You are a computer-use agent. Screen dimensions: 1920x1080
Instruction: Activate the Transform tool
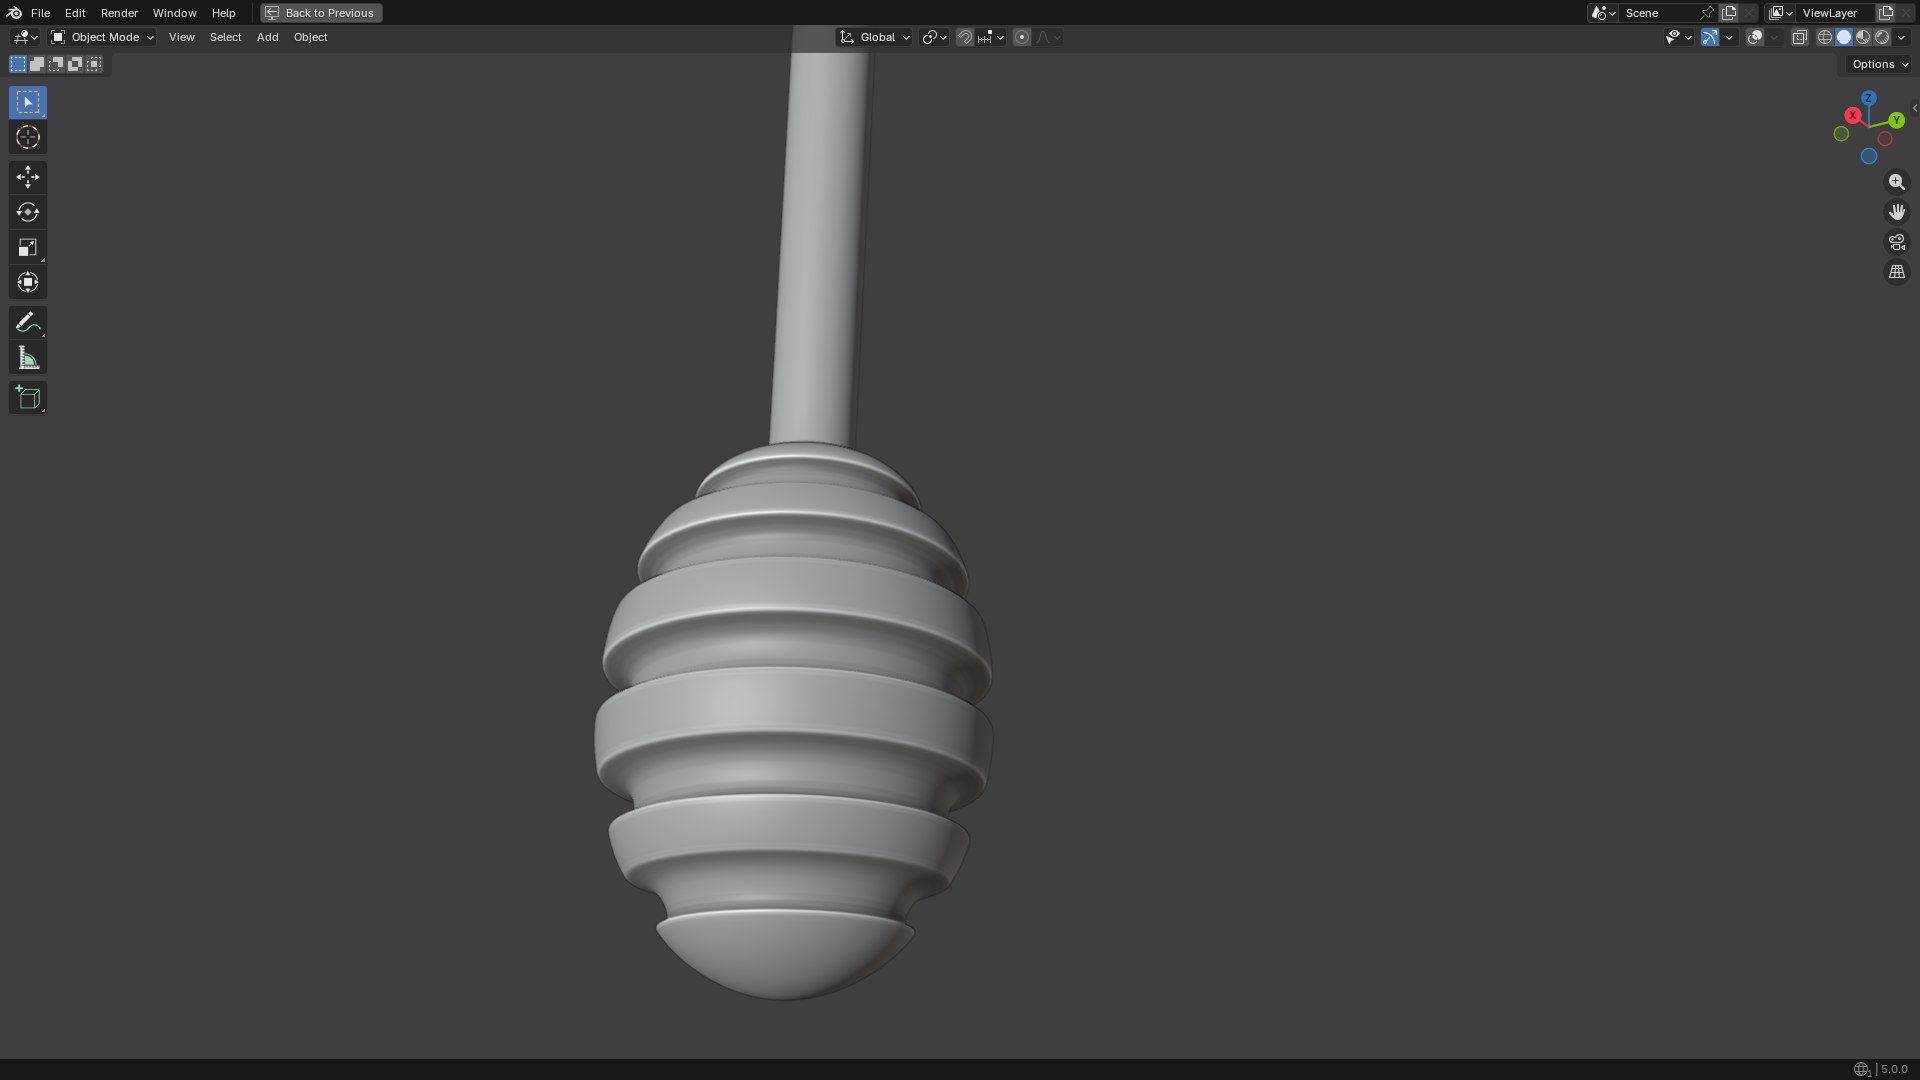point(28,282)
